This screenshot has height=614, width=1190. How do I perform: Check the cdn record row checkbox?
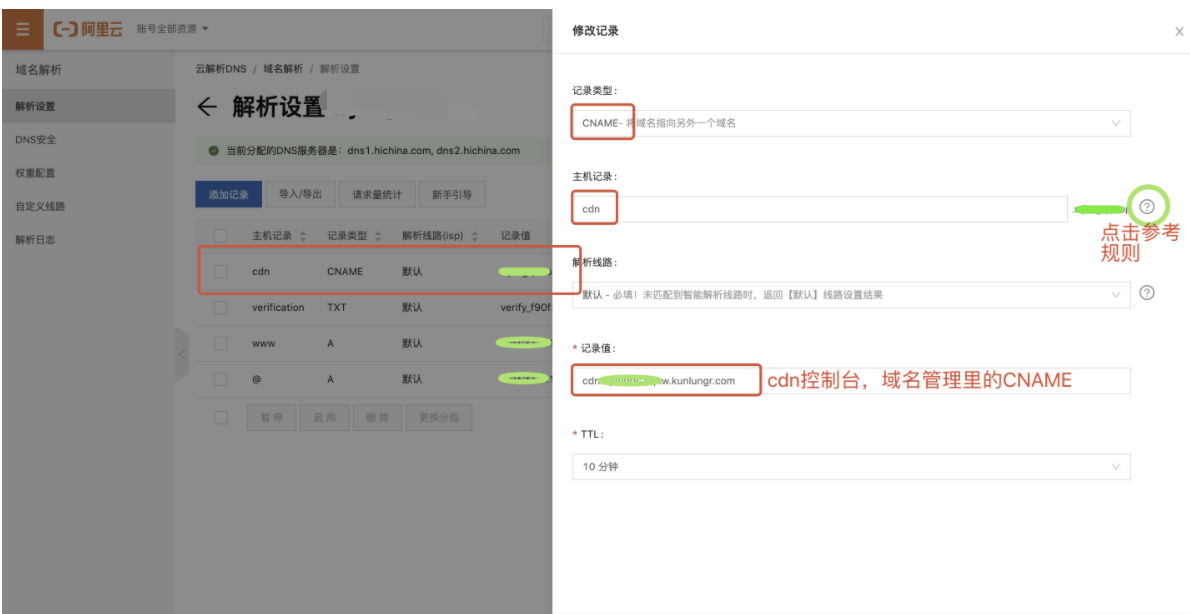click(221, 271)
